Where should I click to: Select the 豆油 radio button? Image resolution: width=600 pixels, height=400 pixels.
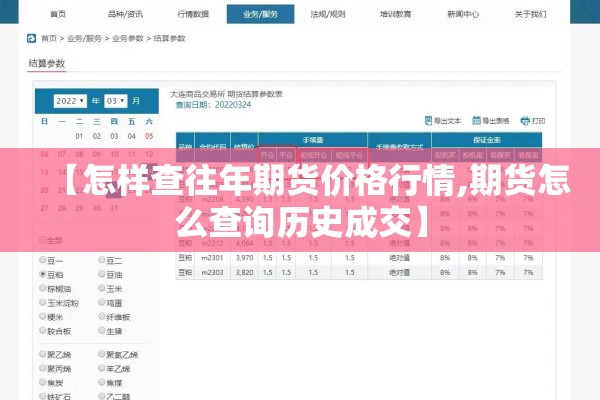[102, 274]
